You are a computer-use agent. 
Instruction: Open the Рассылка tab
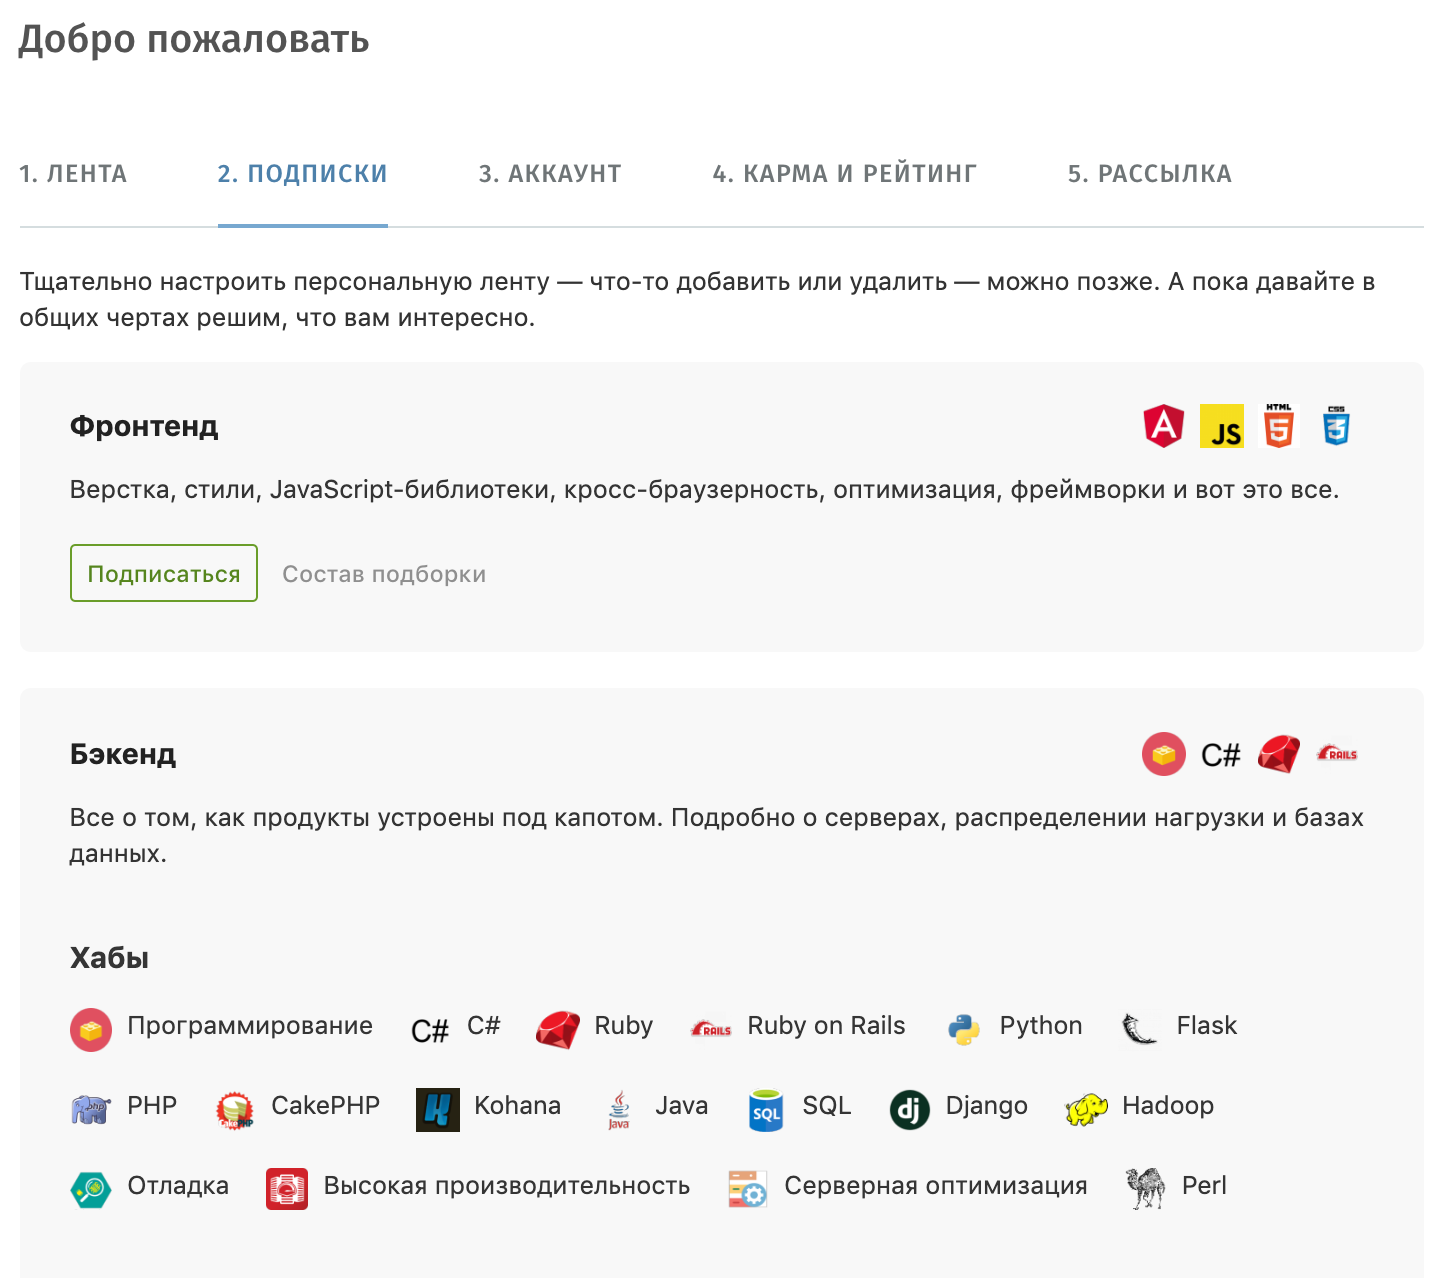pos(1151,172)
